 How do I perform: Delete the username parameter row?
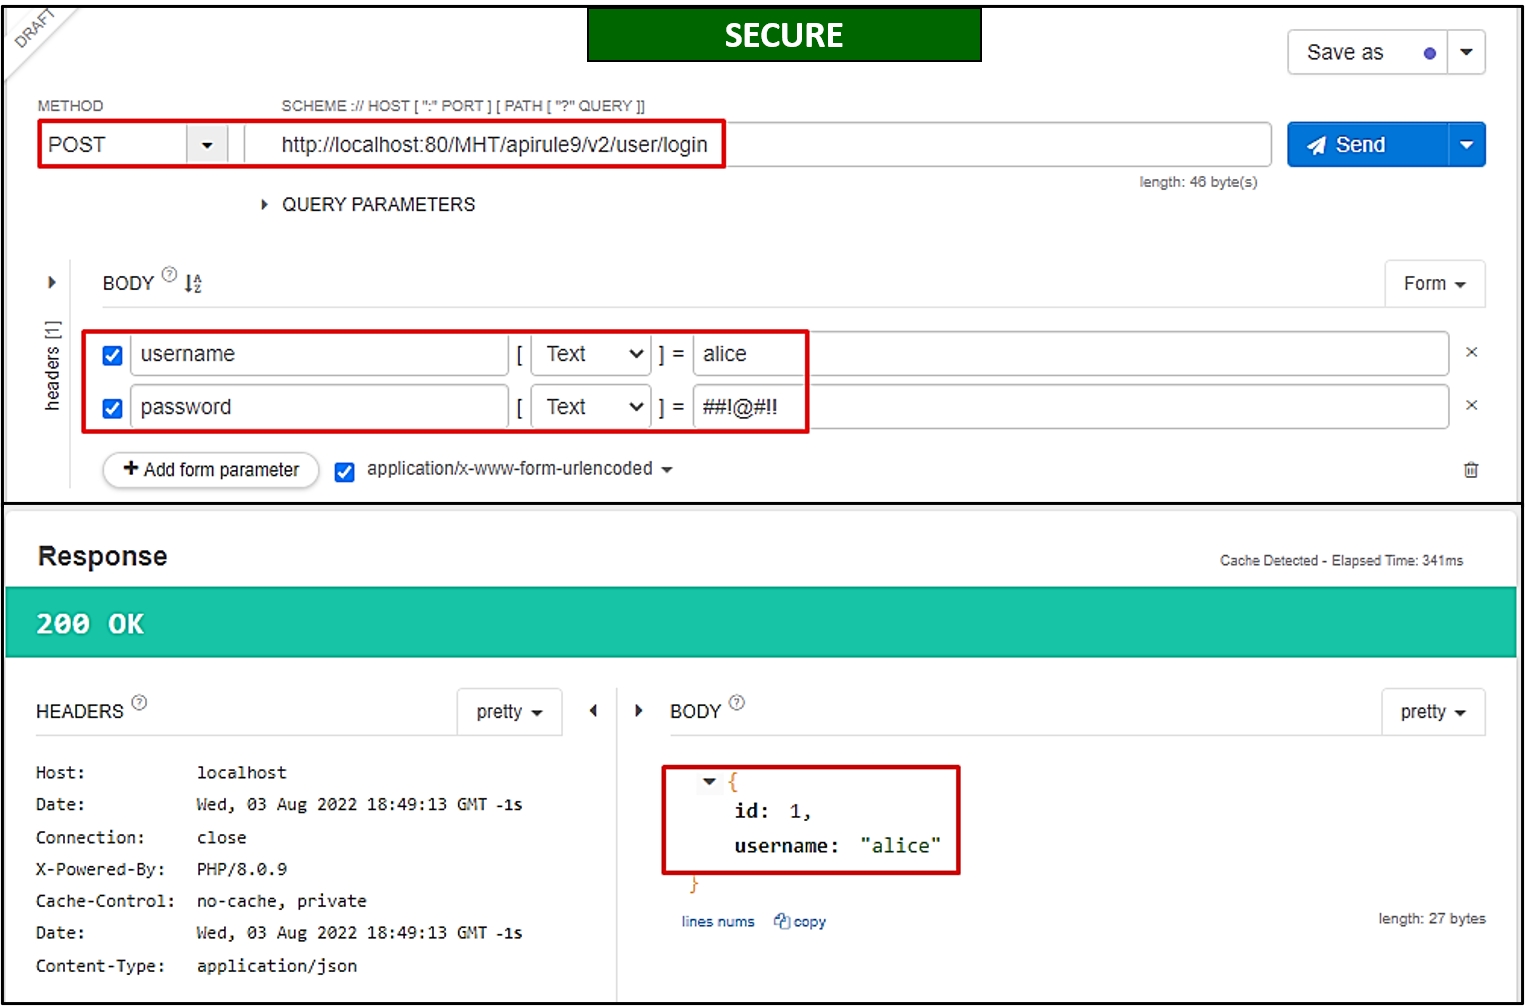click(x=1471, y=352)
